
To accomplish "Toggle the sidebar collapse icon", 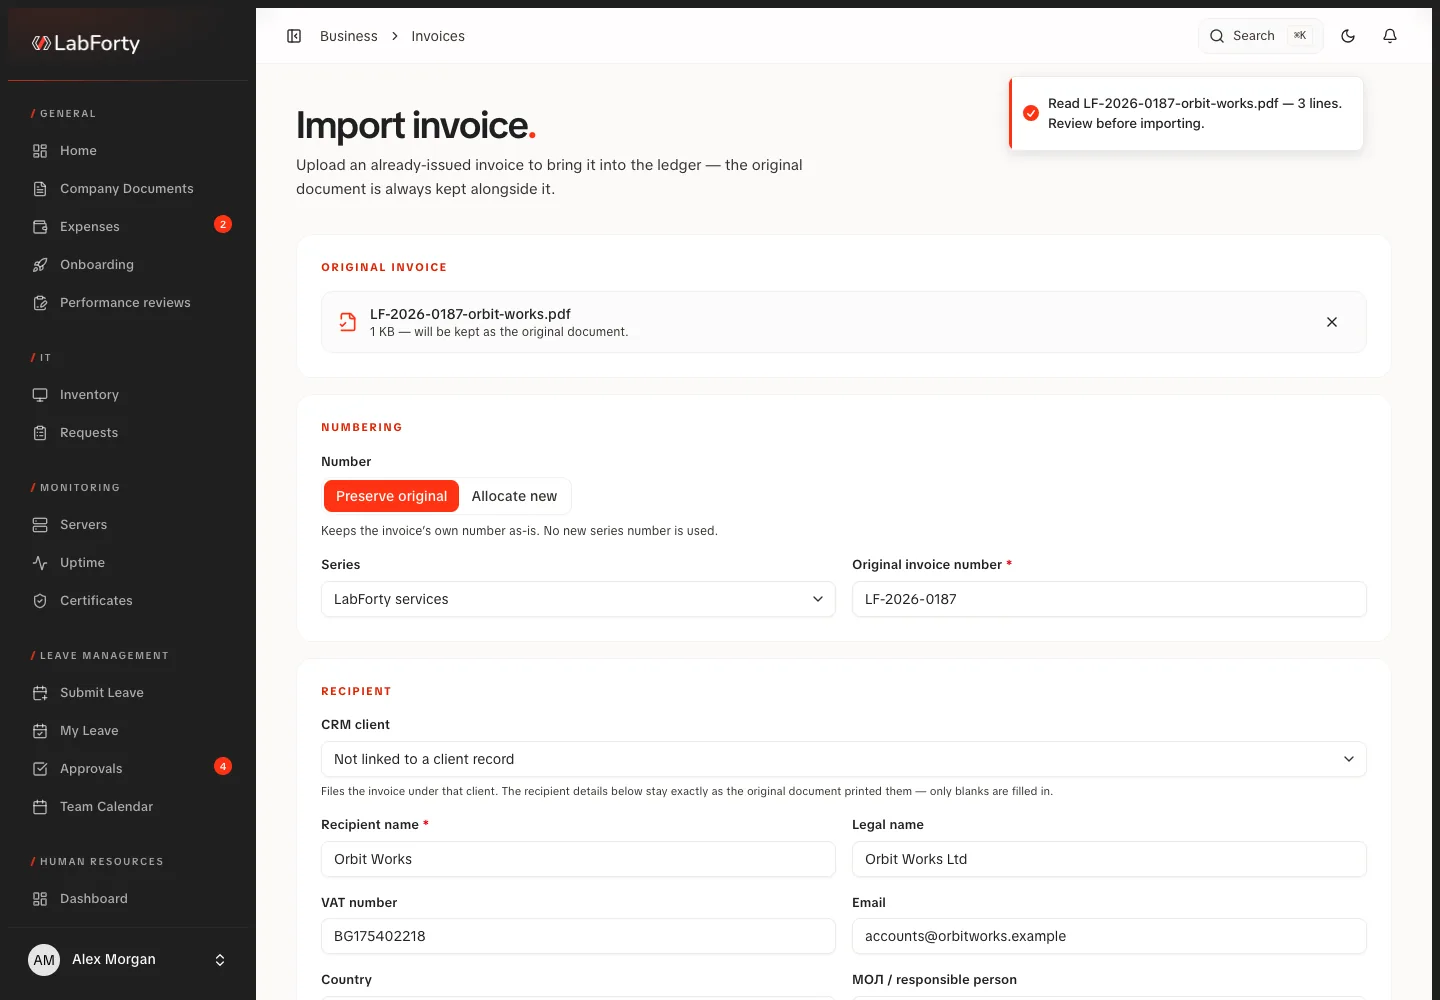I will [x=294, y=36].
